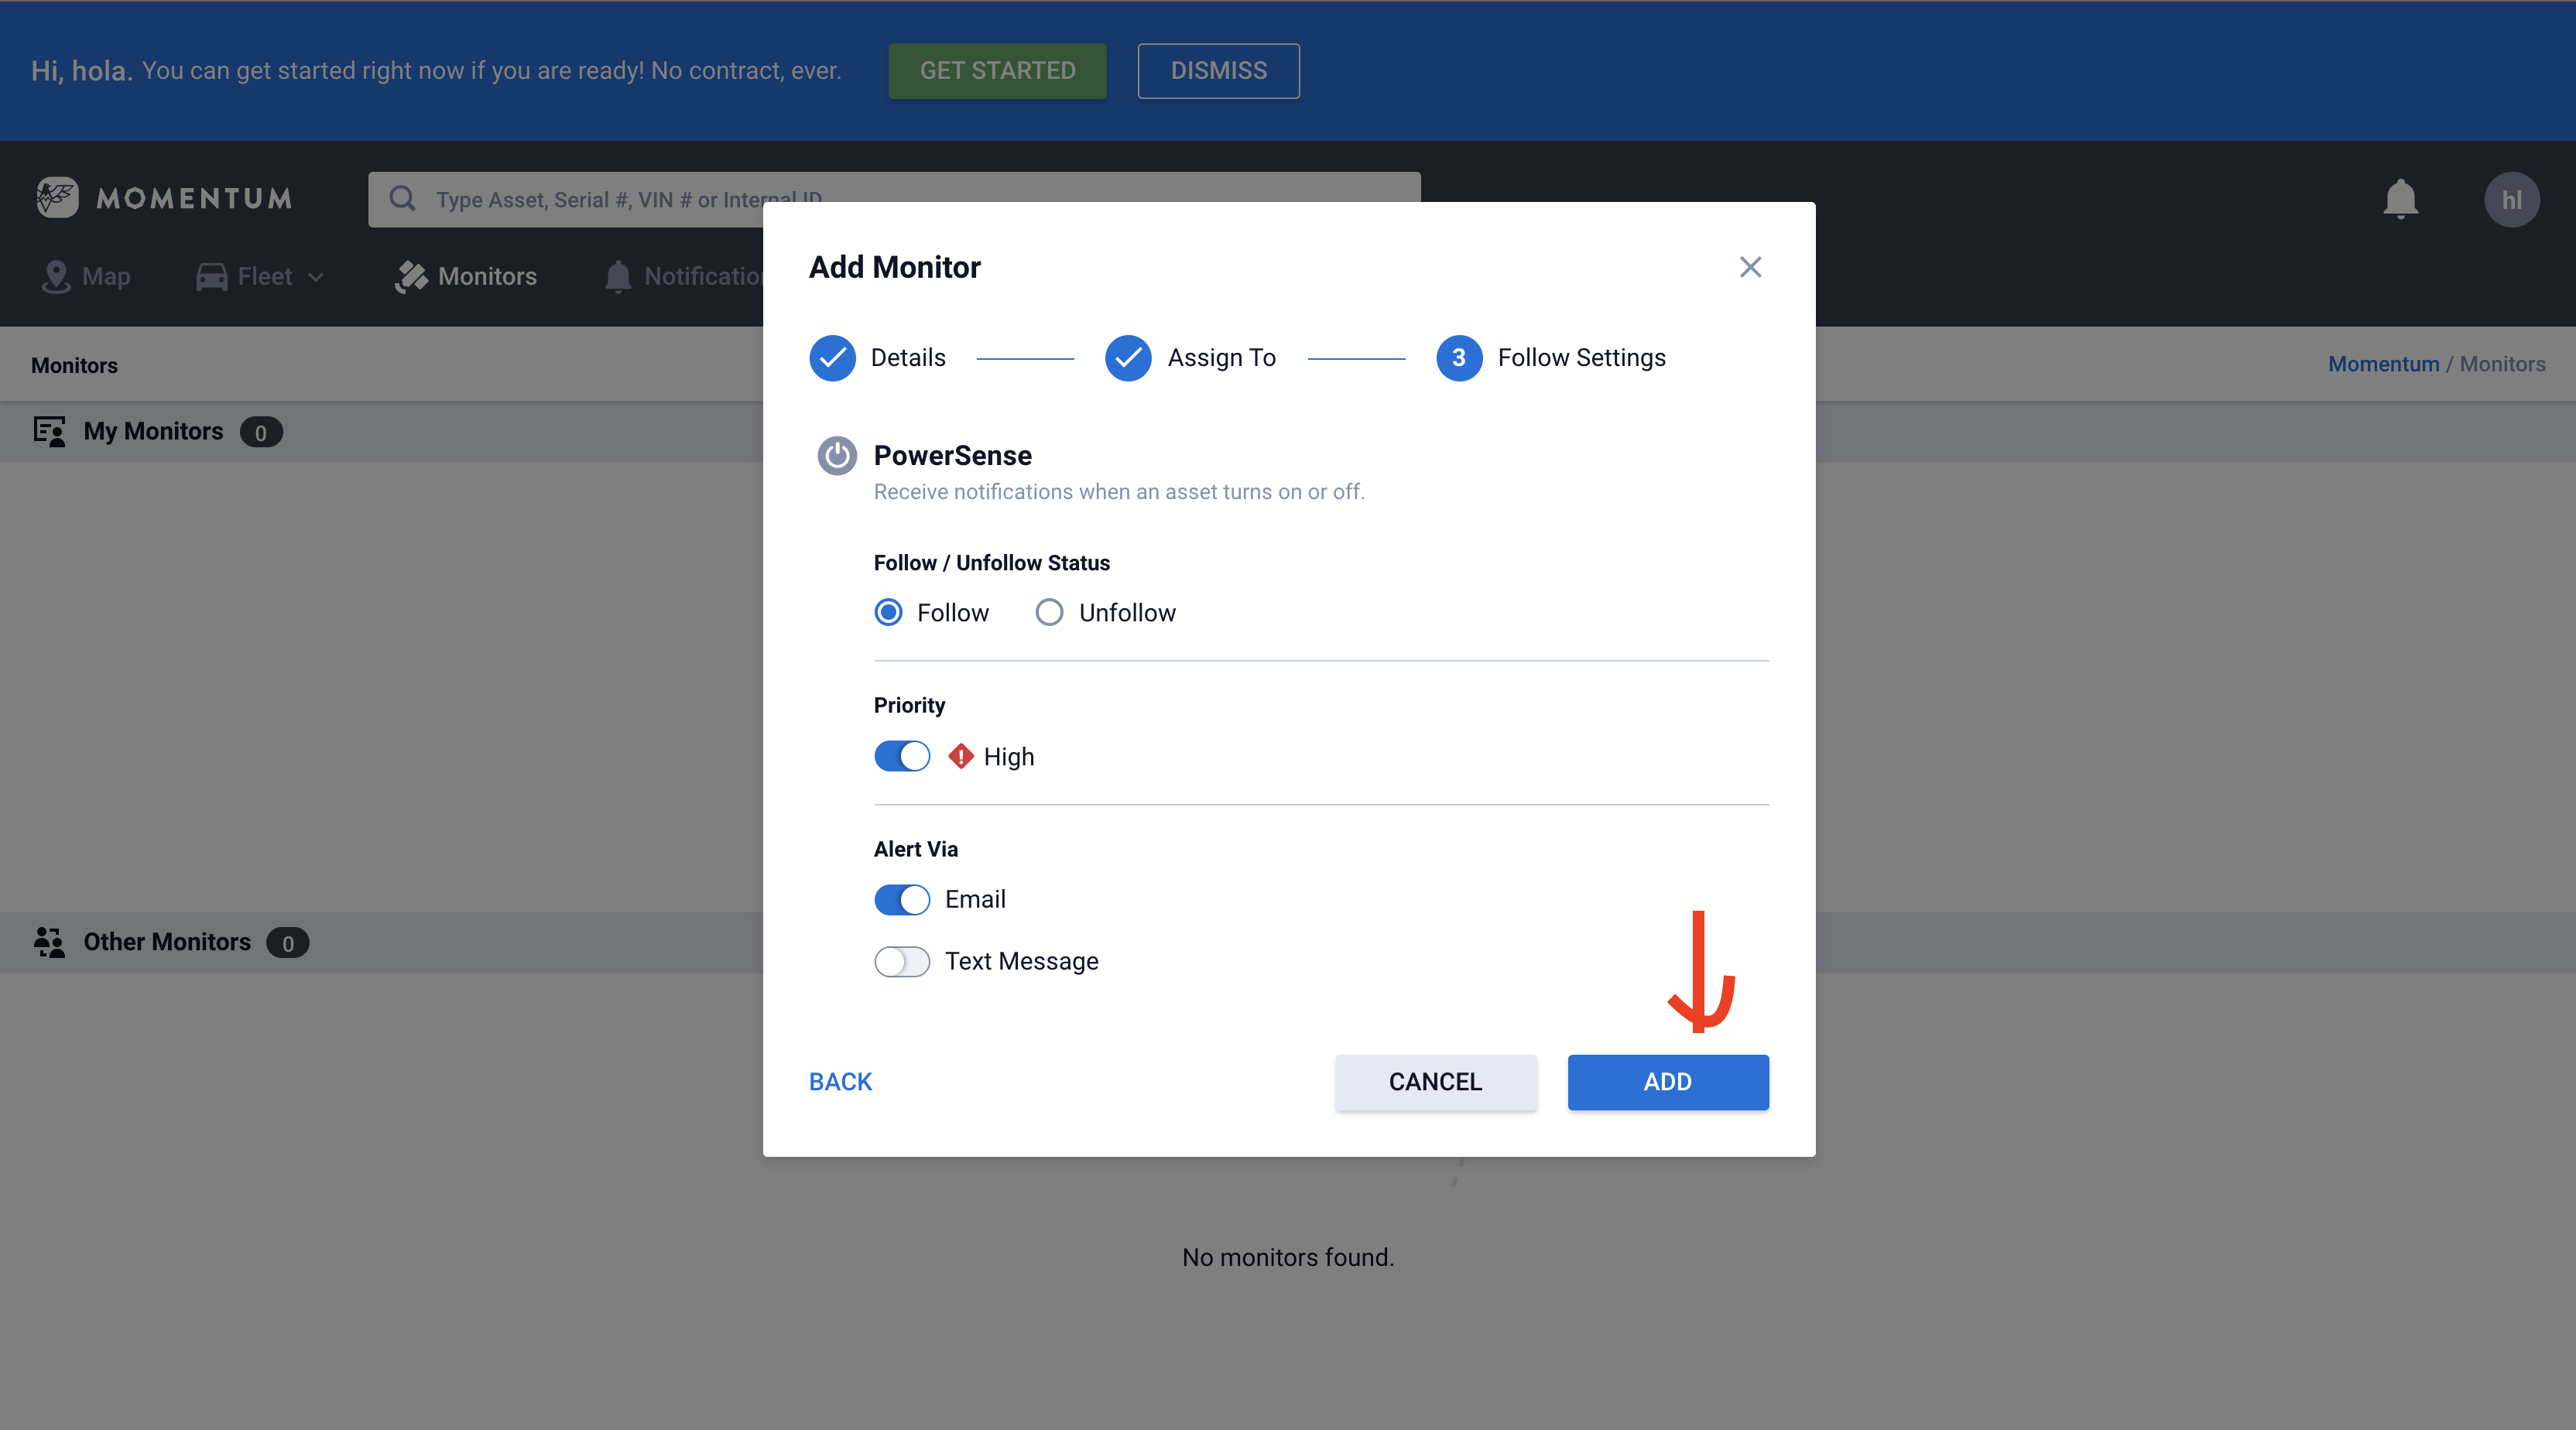Click the Details step checkmark icon
The image size is (2576, 1430).
point(832,358)
